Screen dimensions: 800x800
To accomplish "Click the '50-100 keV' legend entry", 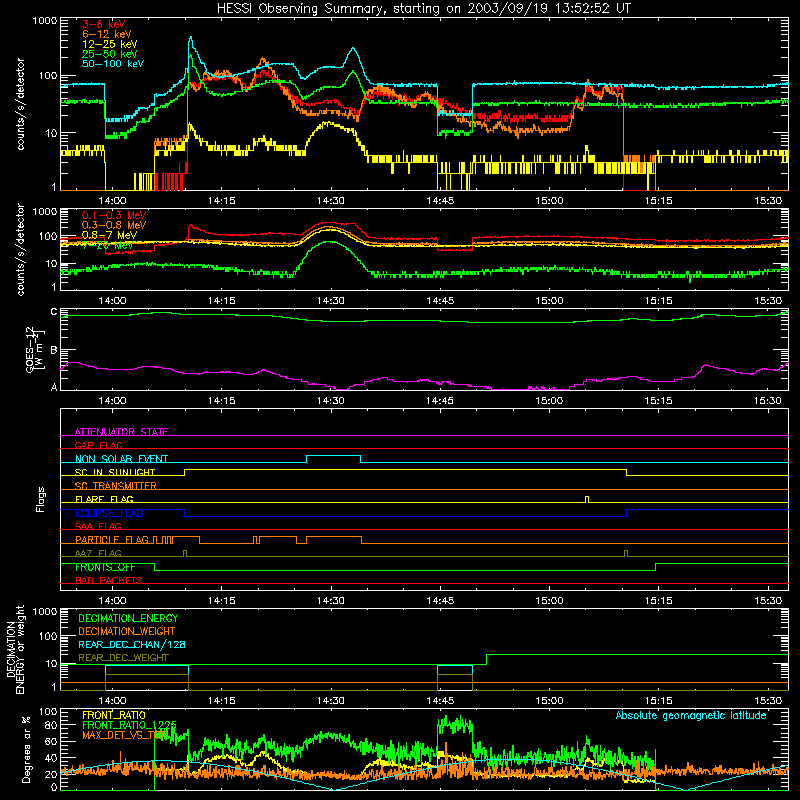I will 113,64.
